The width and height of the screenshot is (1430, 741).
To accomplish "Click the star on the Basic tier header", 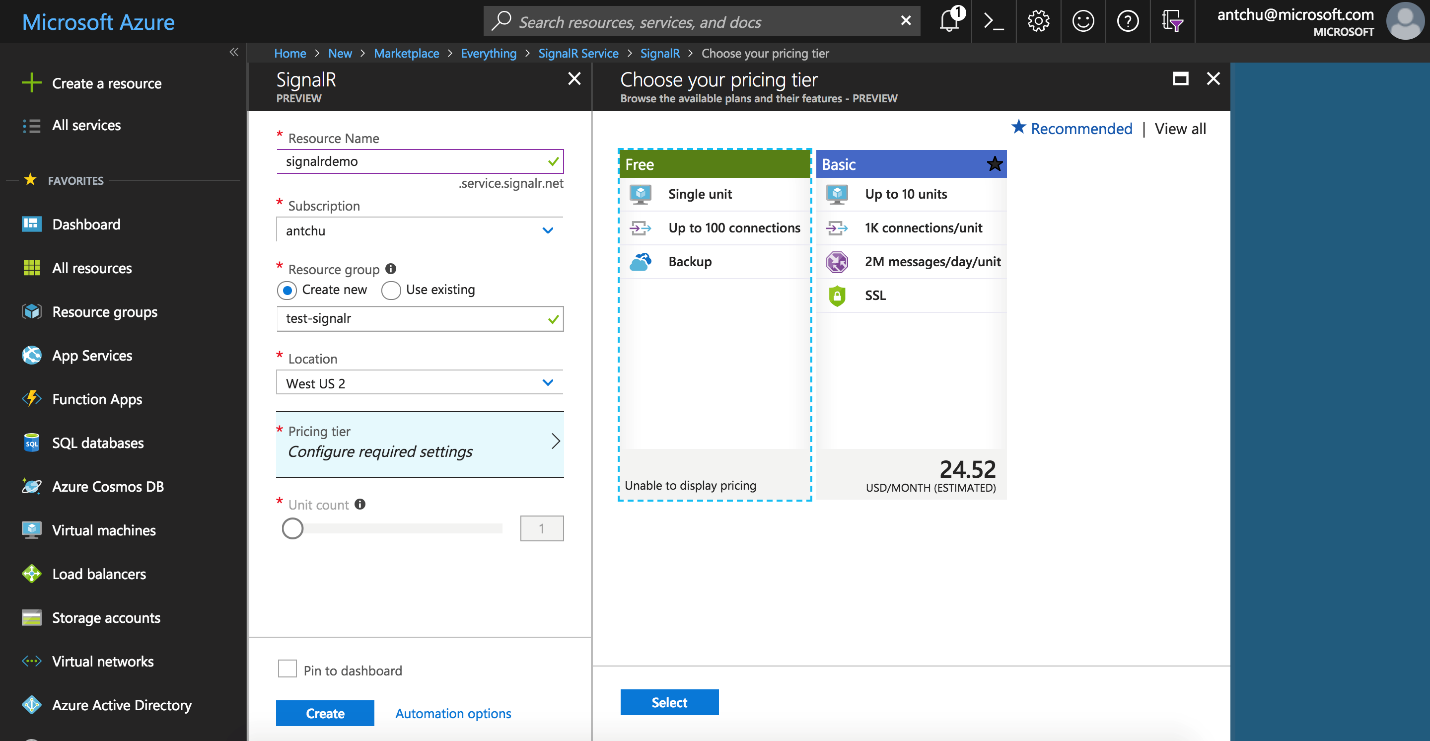I will tap(994, 164).
